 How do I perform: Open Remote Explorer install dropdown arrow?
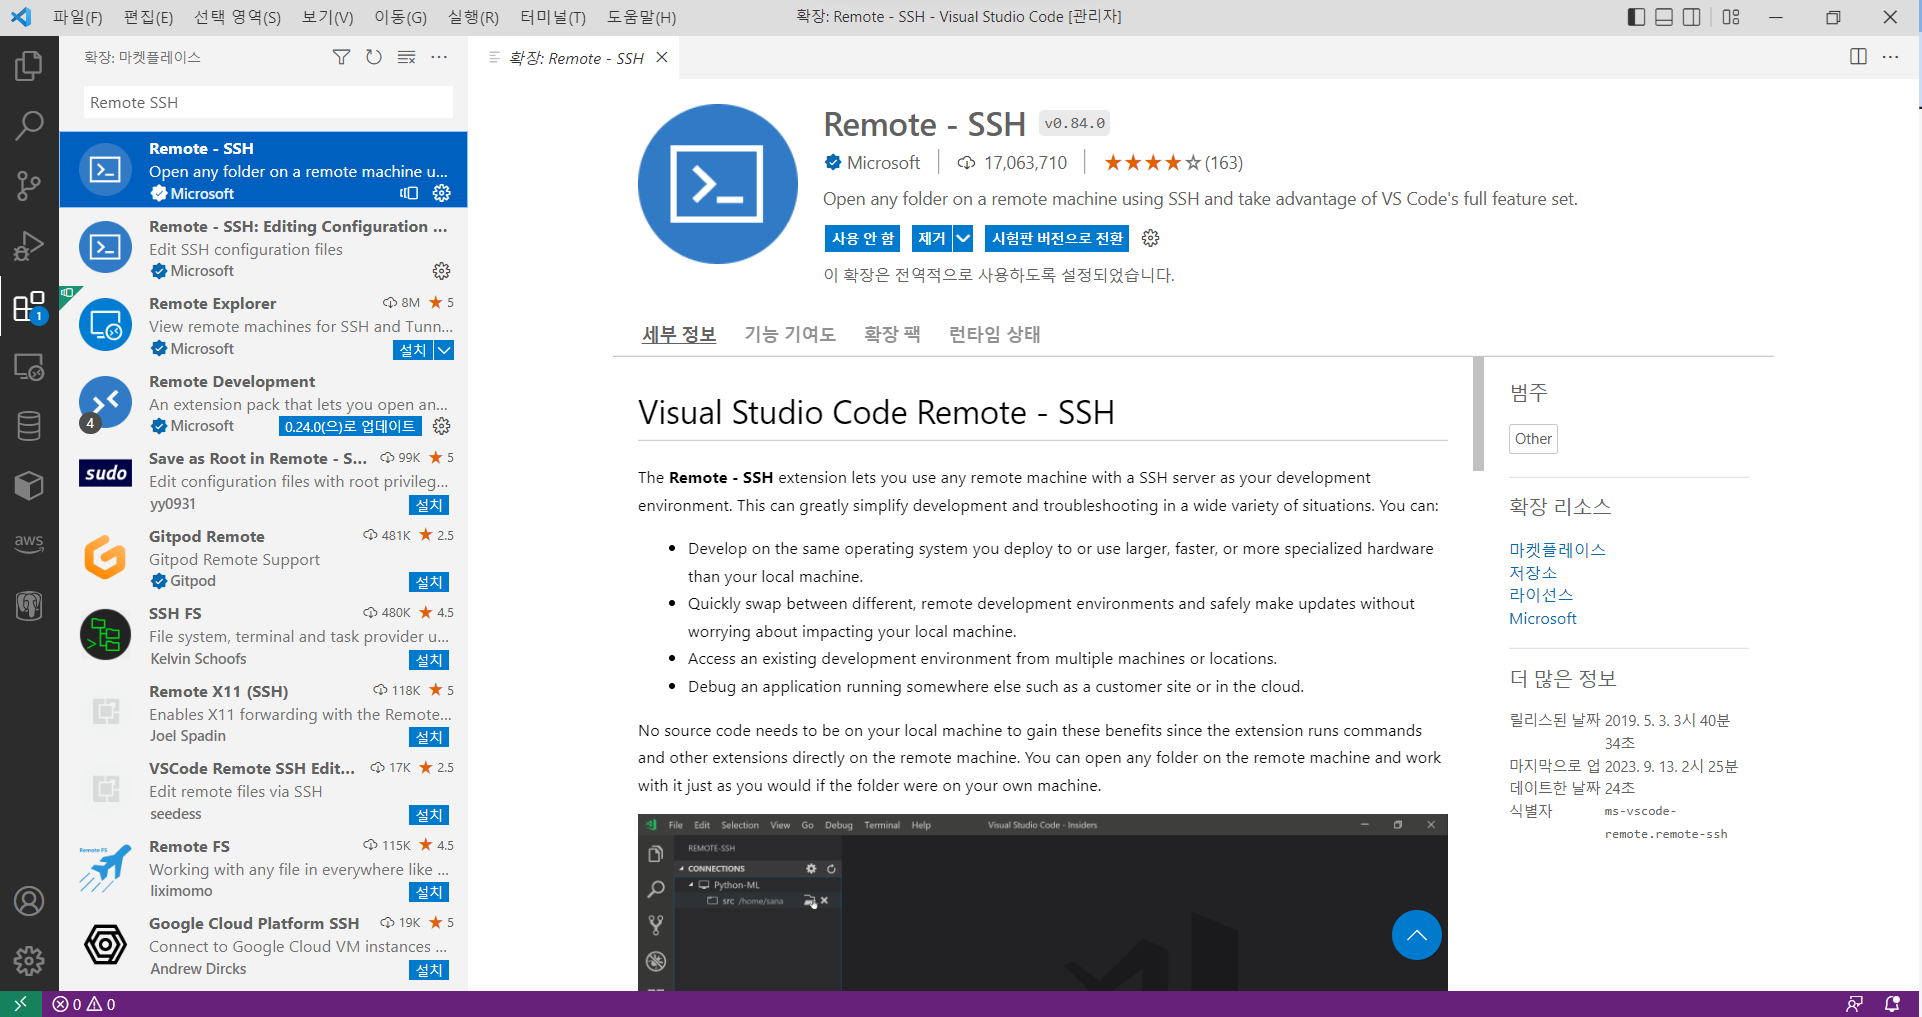point(444,350)
